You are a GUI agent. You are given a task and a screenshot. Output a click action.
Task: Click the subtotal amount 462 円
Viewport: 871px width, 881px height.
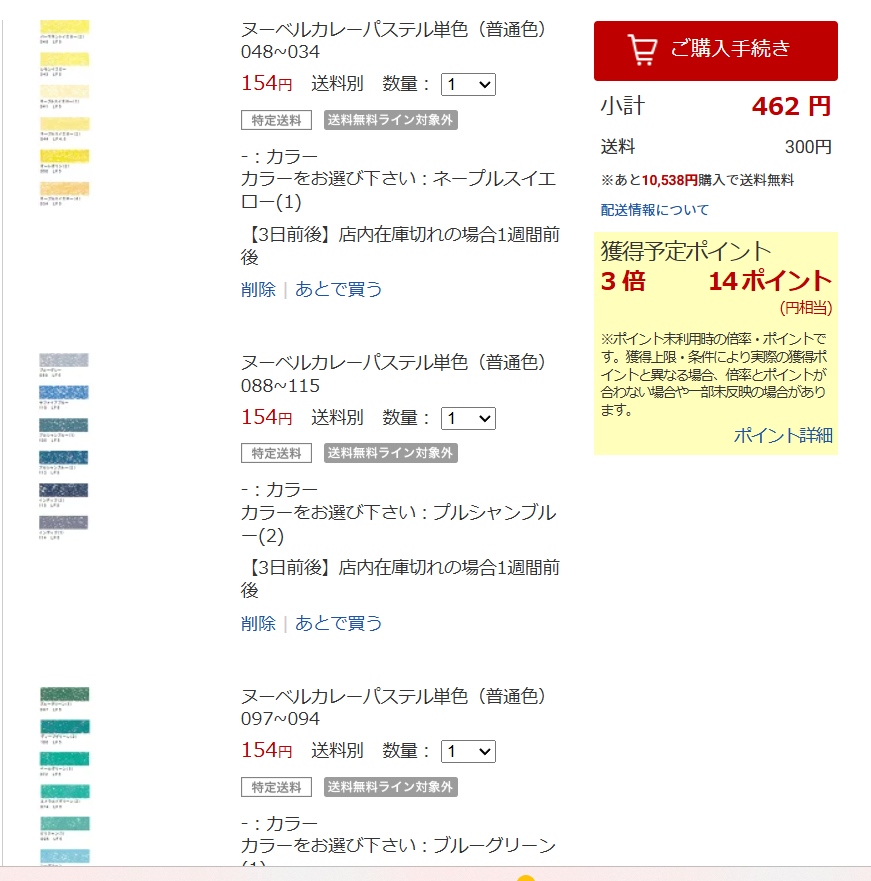click(x=791, y=106)
